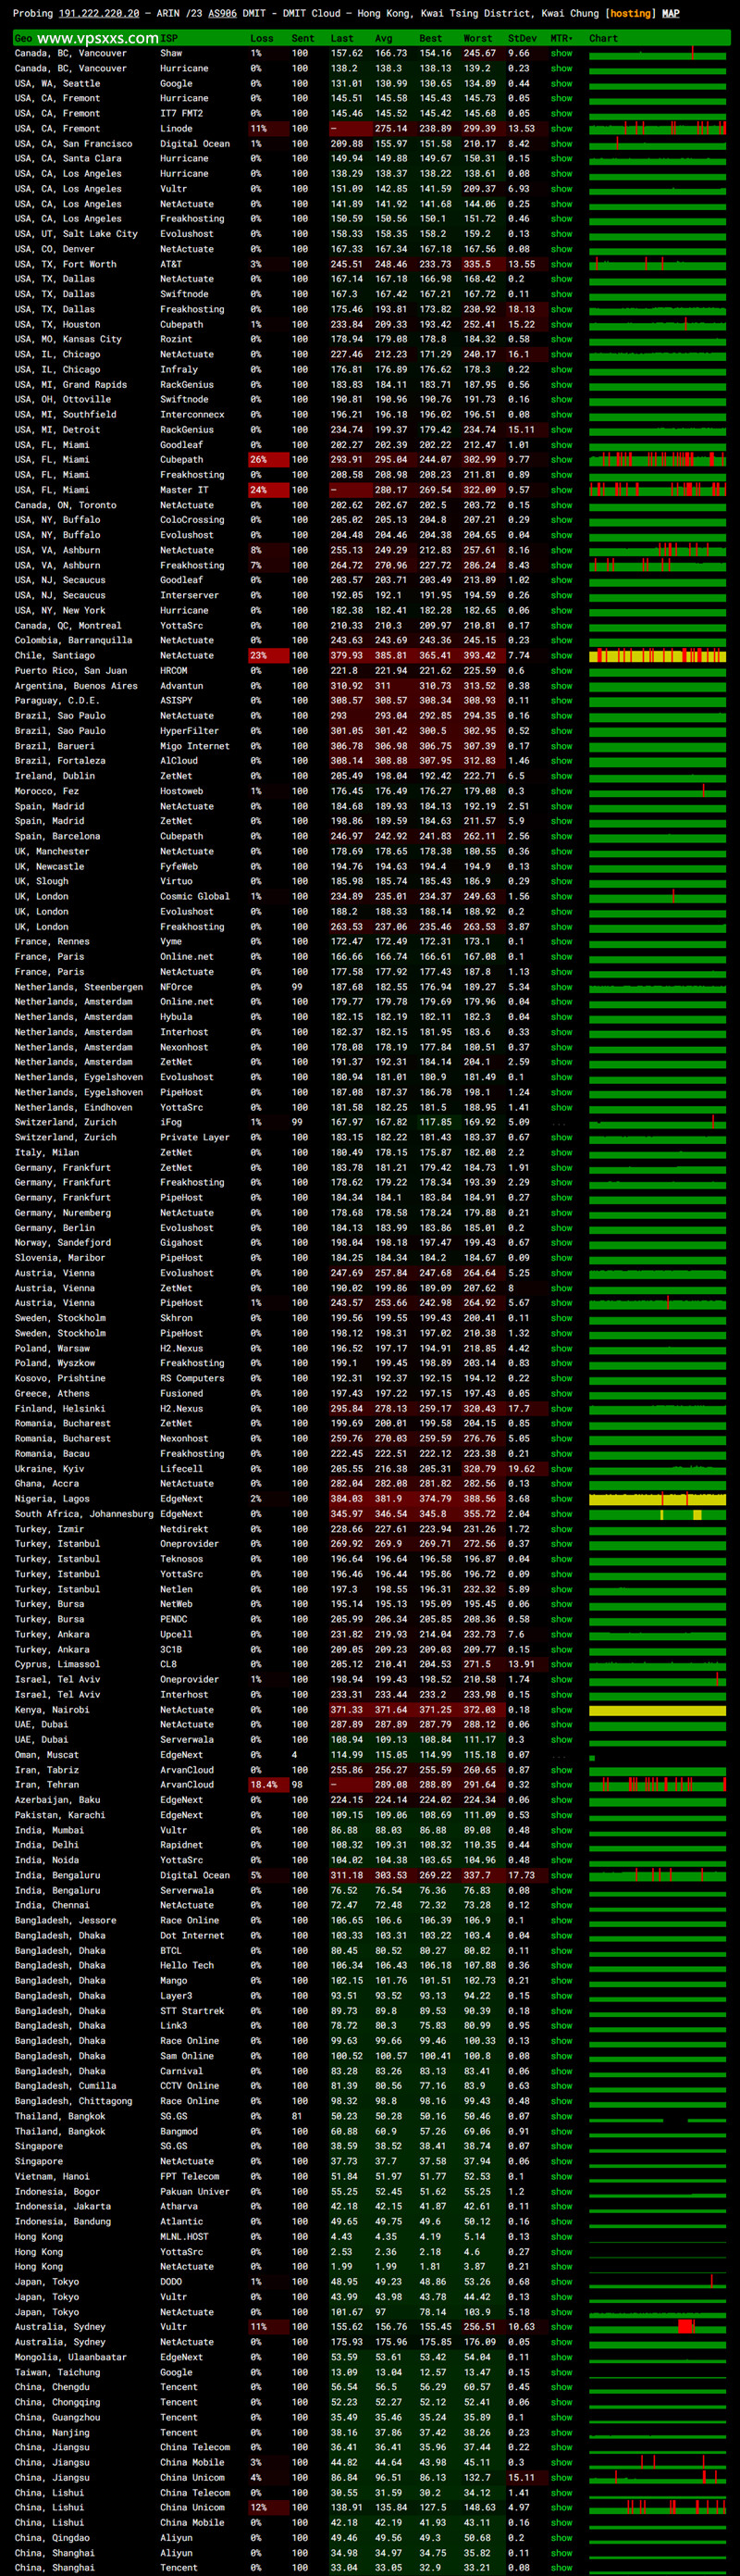
Task: Select the Hong Kong MLNL.HOST row
Action: (x=370, y=2237)
